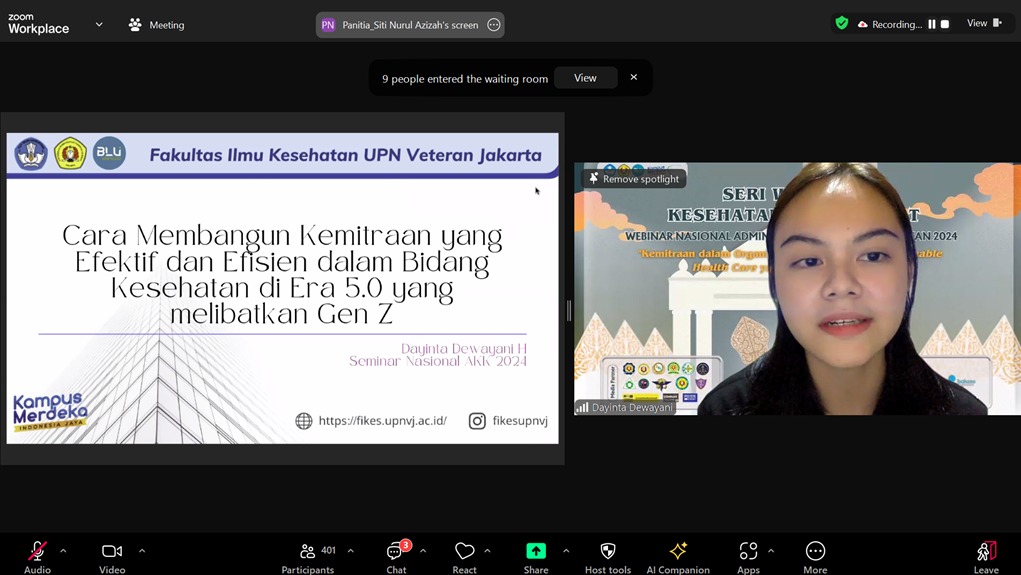Click Remove spotlight on Dayinta's video

coord(634,179)
